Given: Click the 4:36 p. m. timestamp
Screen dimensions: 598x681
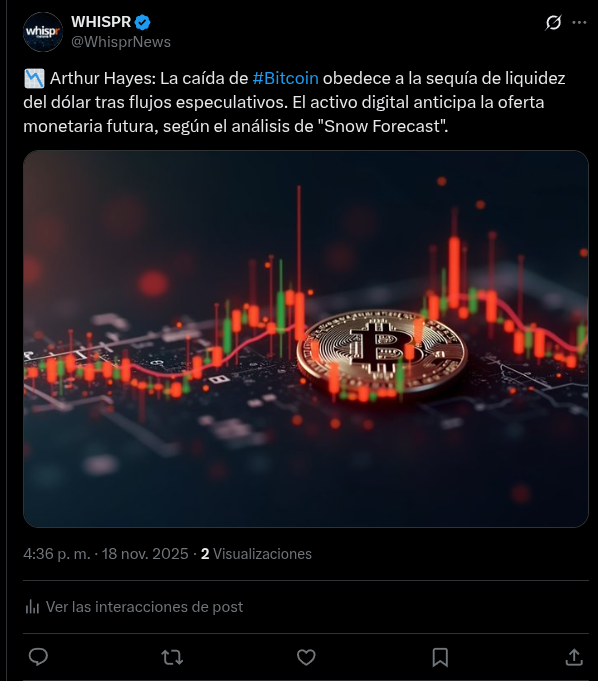Looking at the screenshot, I should pos(56,554).
